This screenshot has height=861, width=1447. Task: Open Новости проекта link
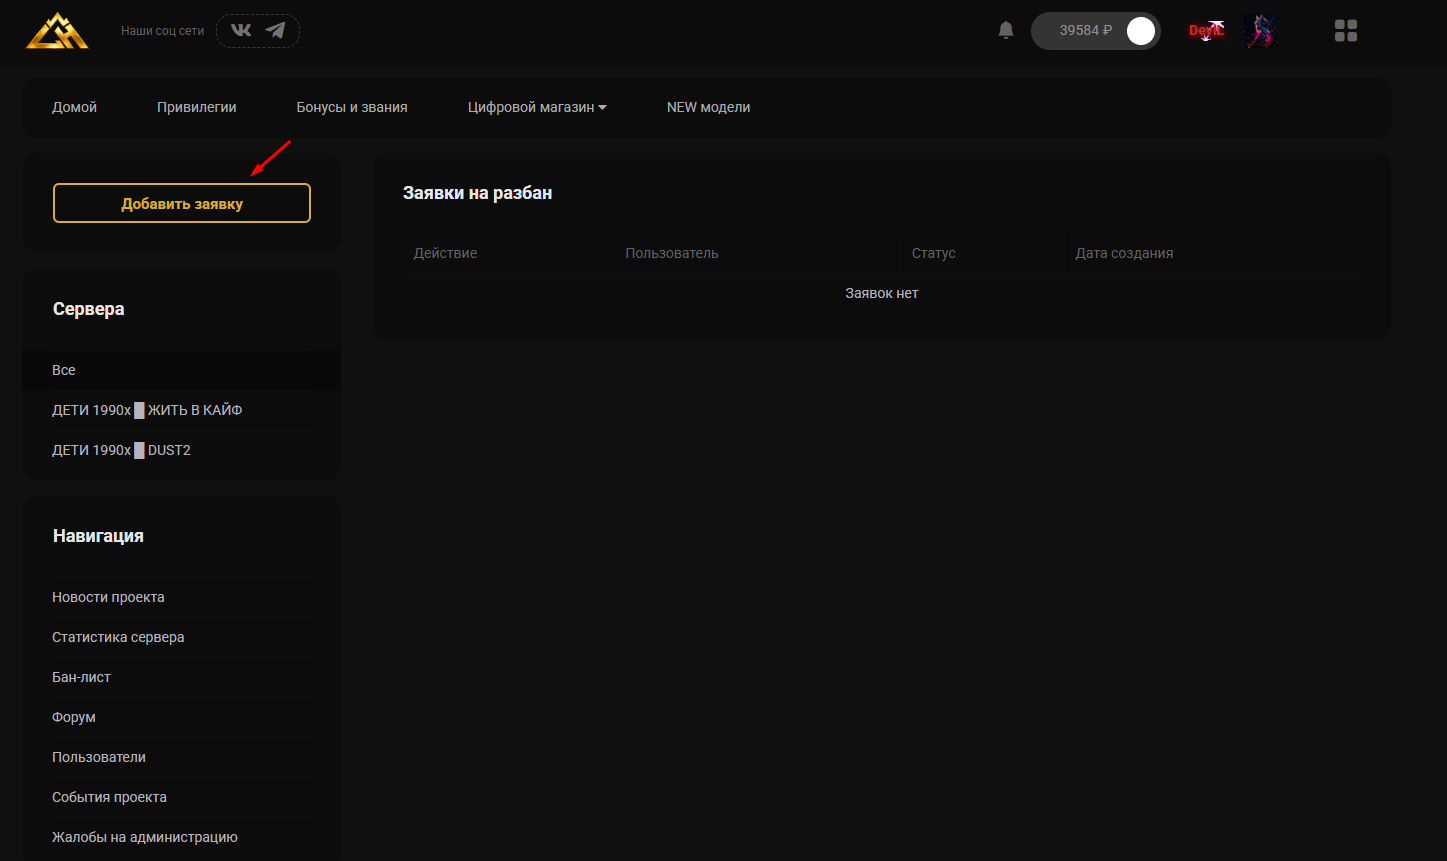[x=108, y=597]
